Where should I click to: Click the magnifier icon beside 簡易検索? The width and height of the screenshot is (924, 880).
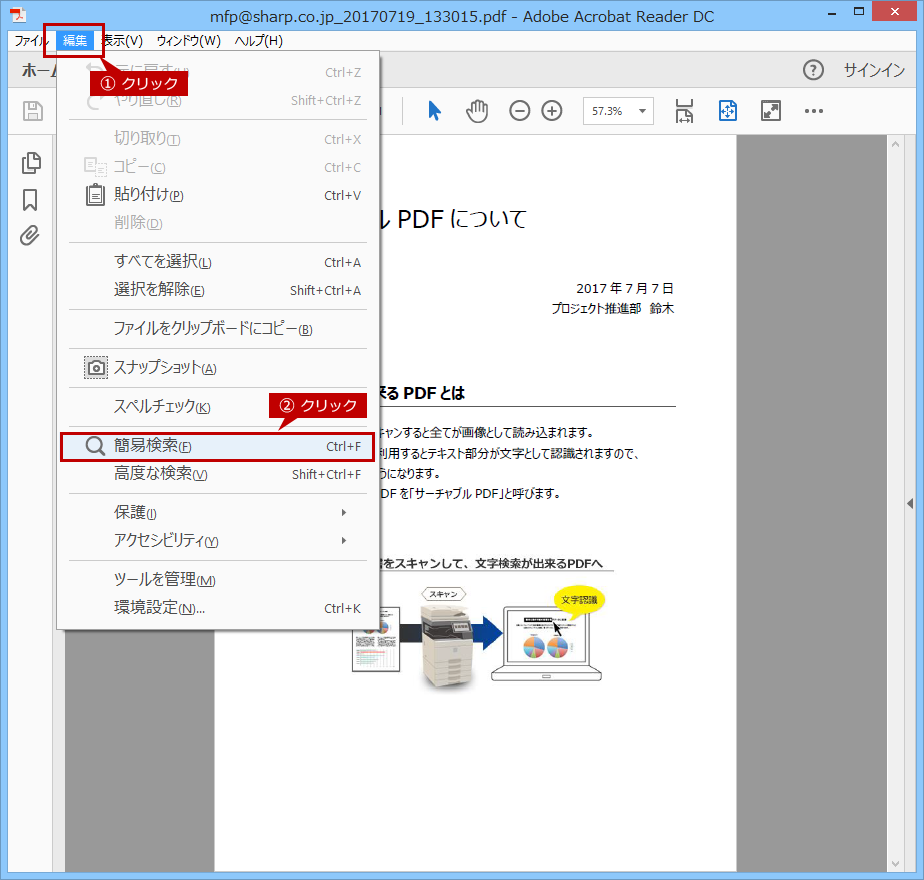pyautogui.click(x=95, y=446)
